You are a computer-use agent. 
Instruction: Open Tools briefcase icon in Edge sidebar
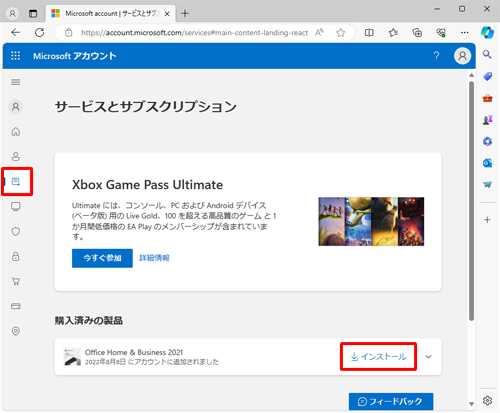click(487, 98)
